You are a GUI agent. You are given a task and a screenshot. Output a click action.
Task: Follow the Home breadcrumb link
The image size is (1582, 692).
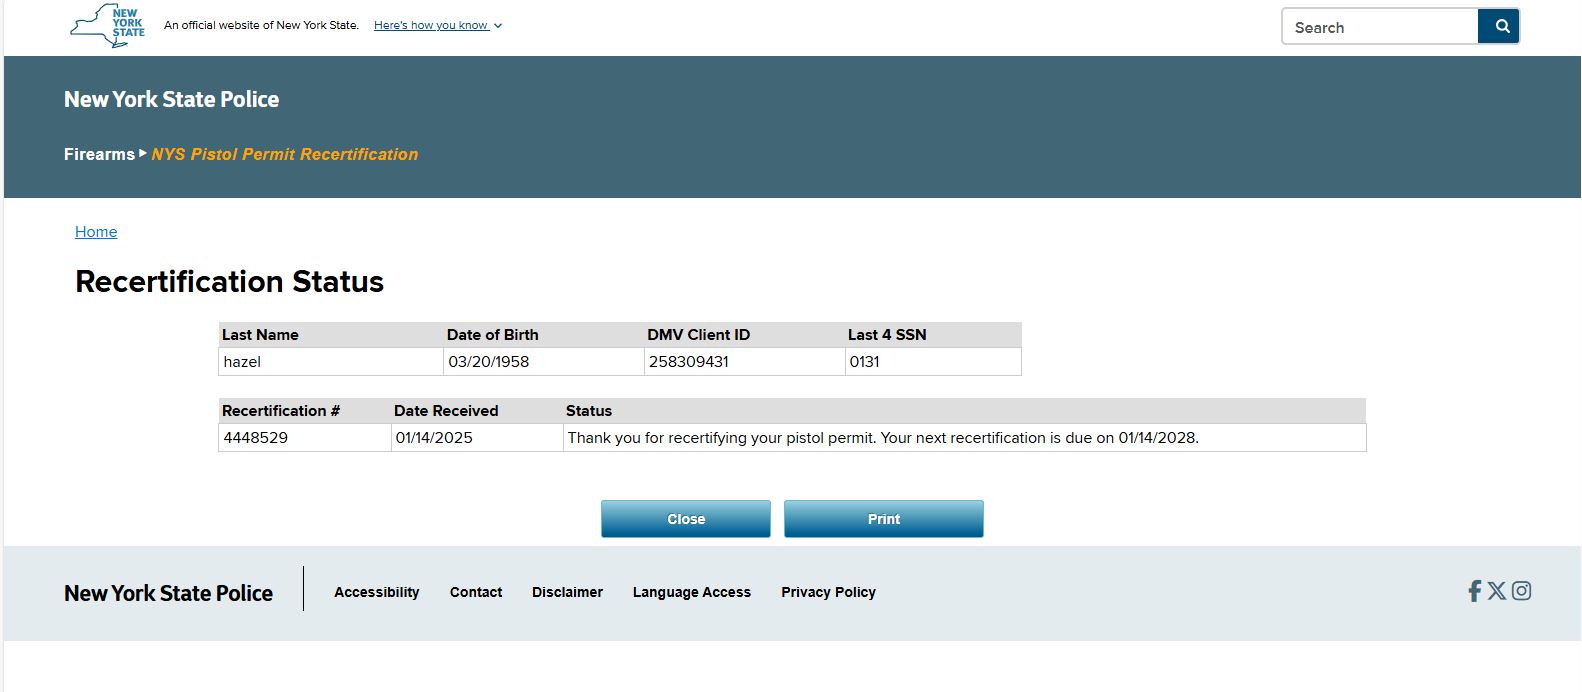96,232
